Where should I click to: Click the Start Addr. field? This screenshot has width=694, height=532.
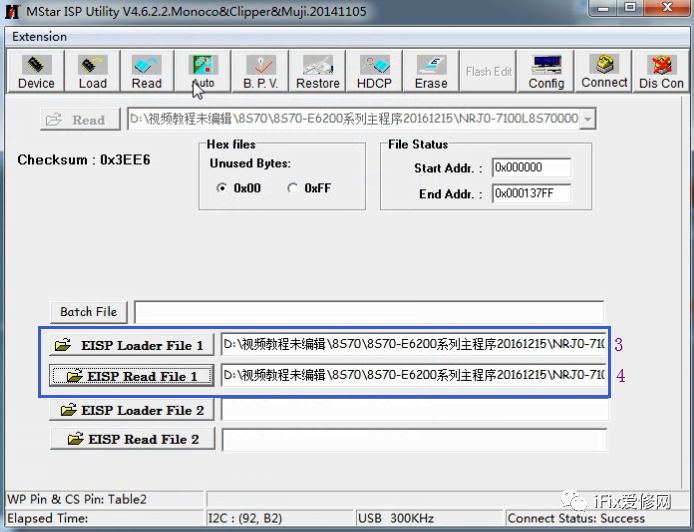tap(531, 167)
